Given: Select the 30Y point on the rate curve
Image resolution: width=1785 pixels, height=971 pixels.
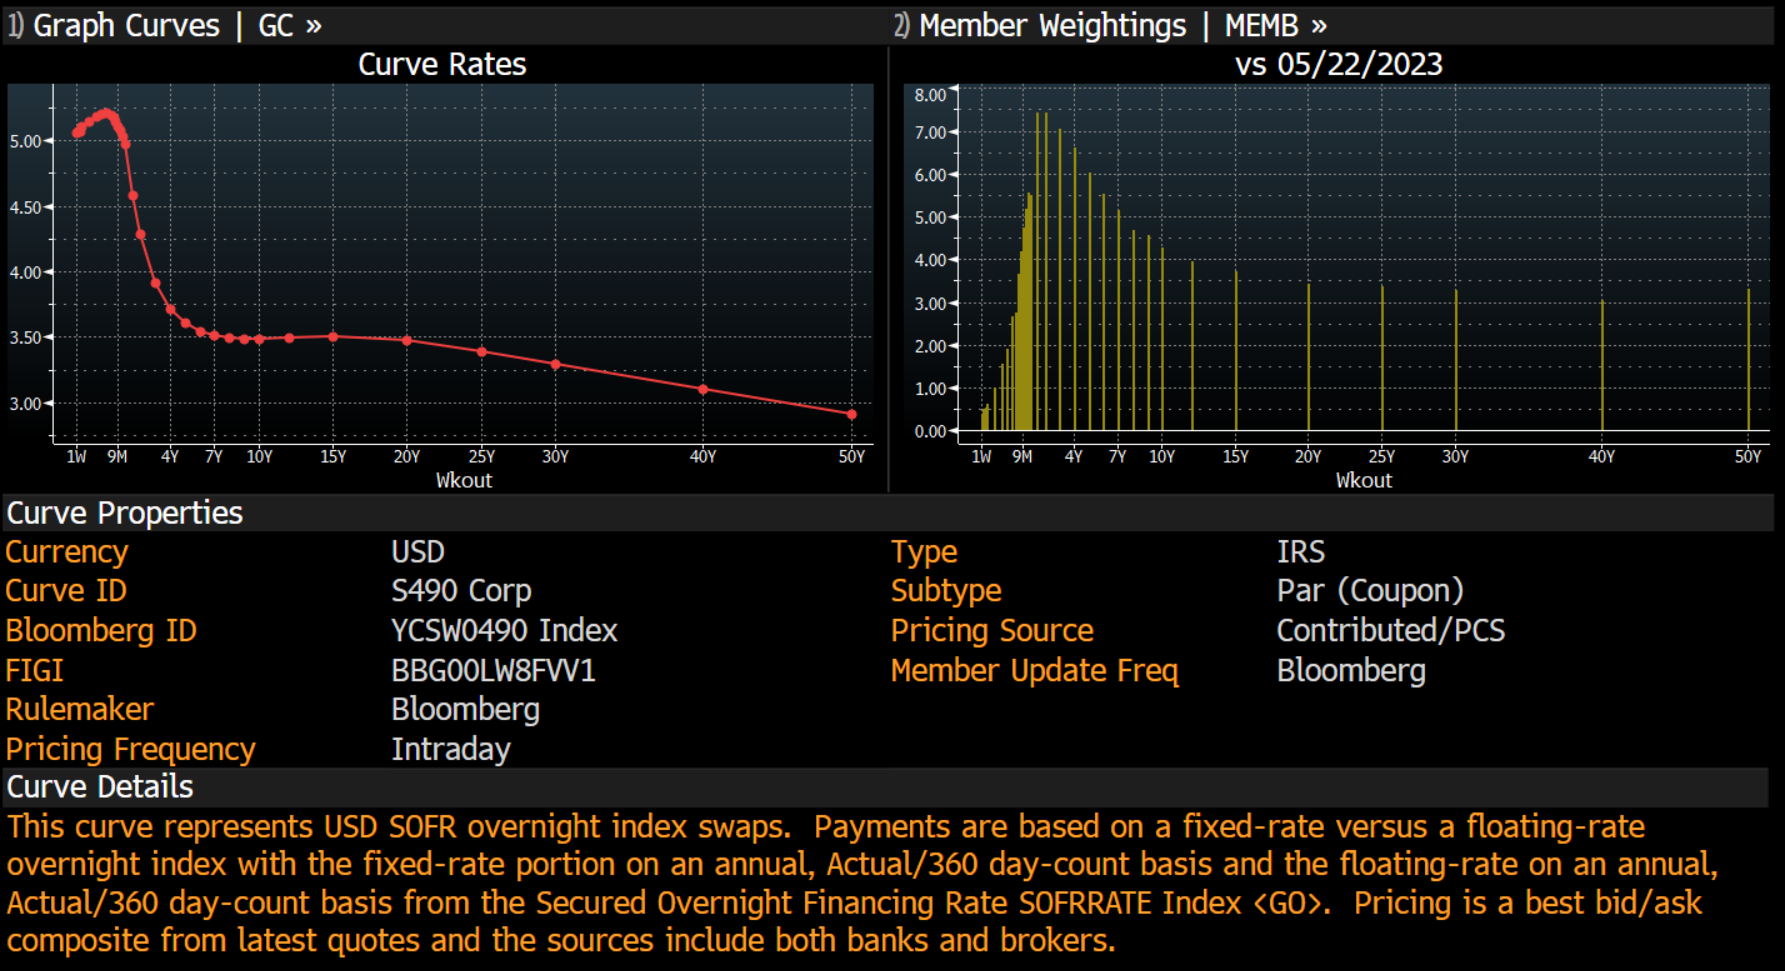Looking at the screenshot, I should click(x=556, y=365).
